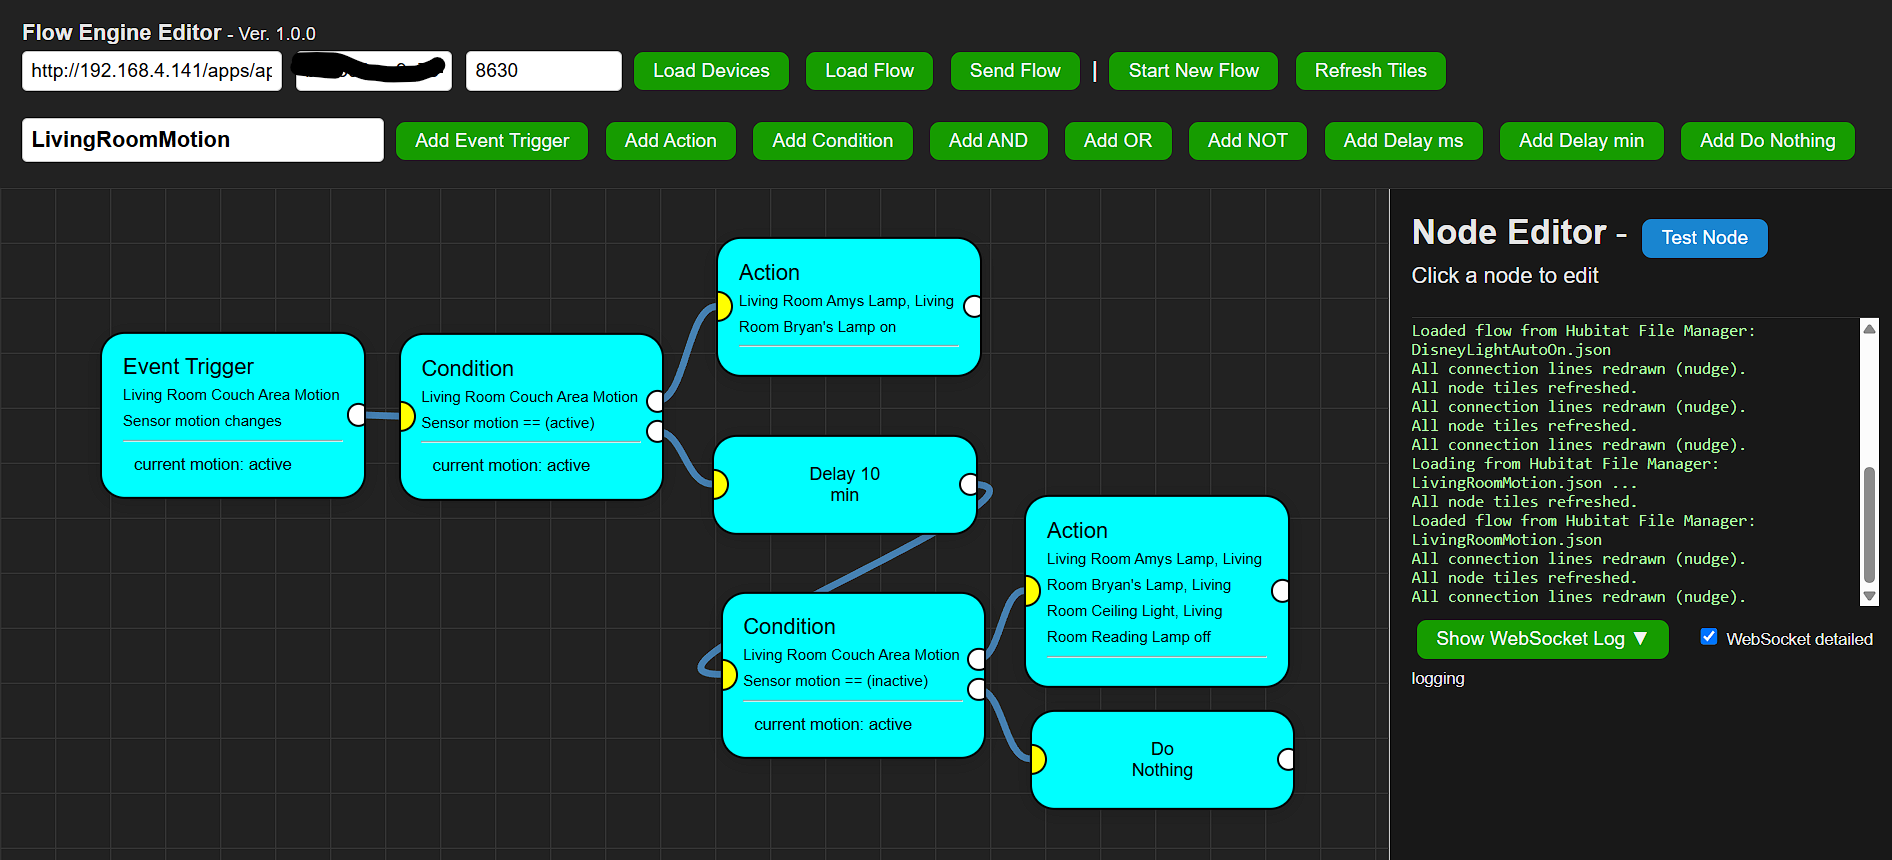
Task: Click the yellow input port of the lamps-on Action node
Action: pyautogui.click(x=724, y=306)
